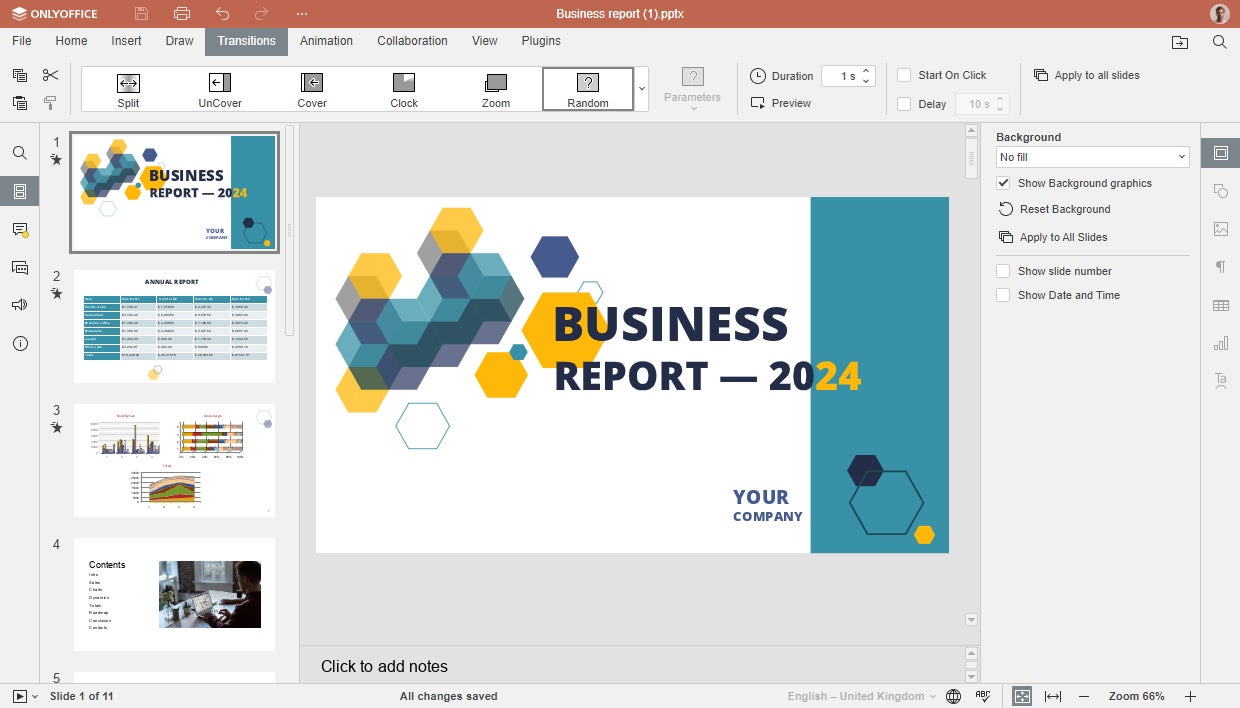Open the Insert tab

click(126, 41)
